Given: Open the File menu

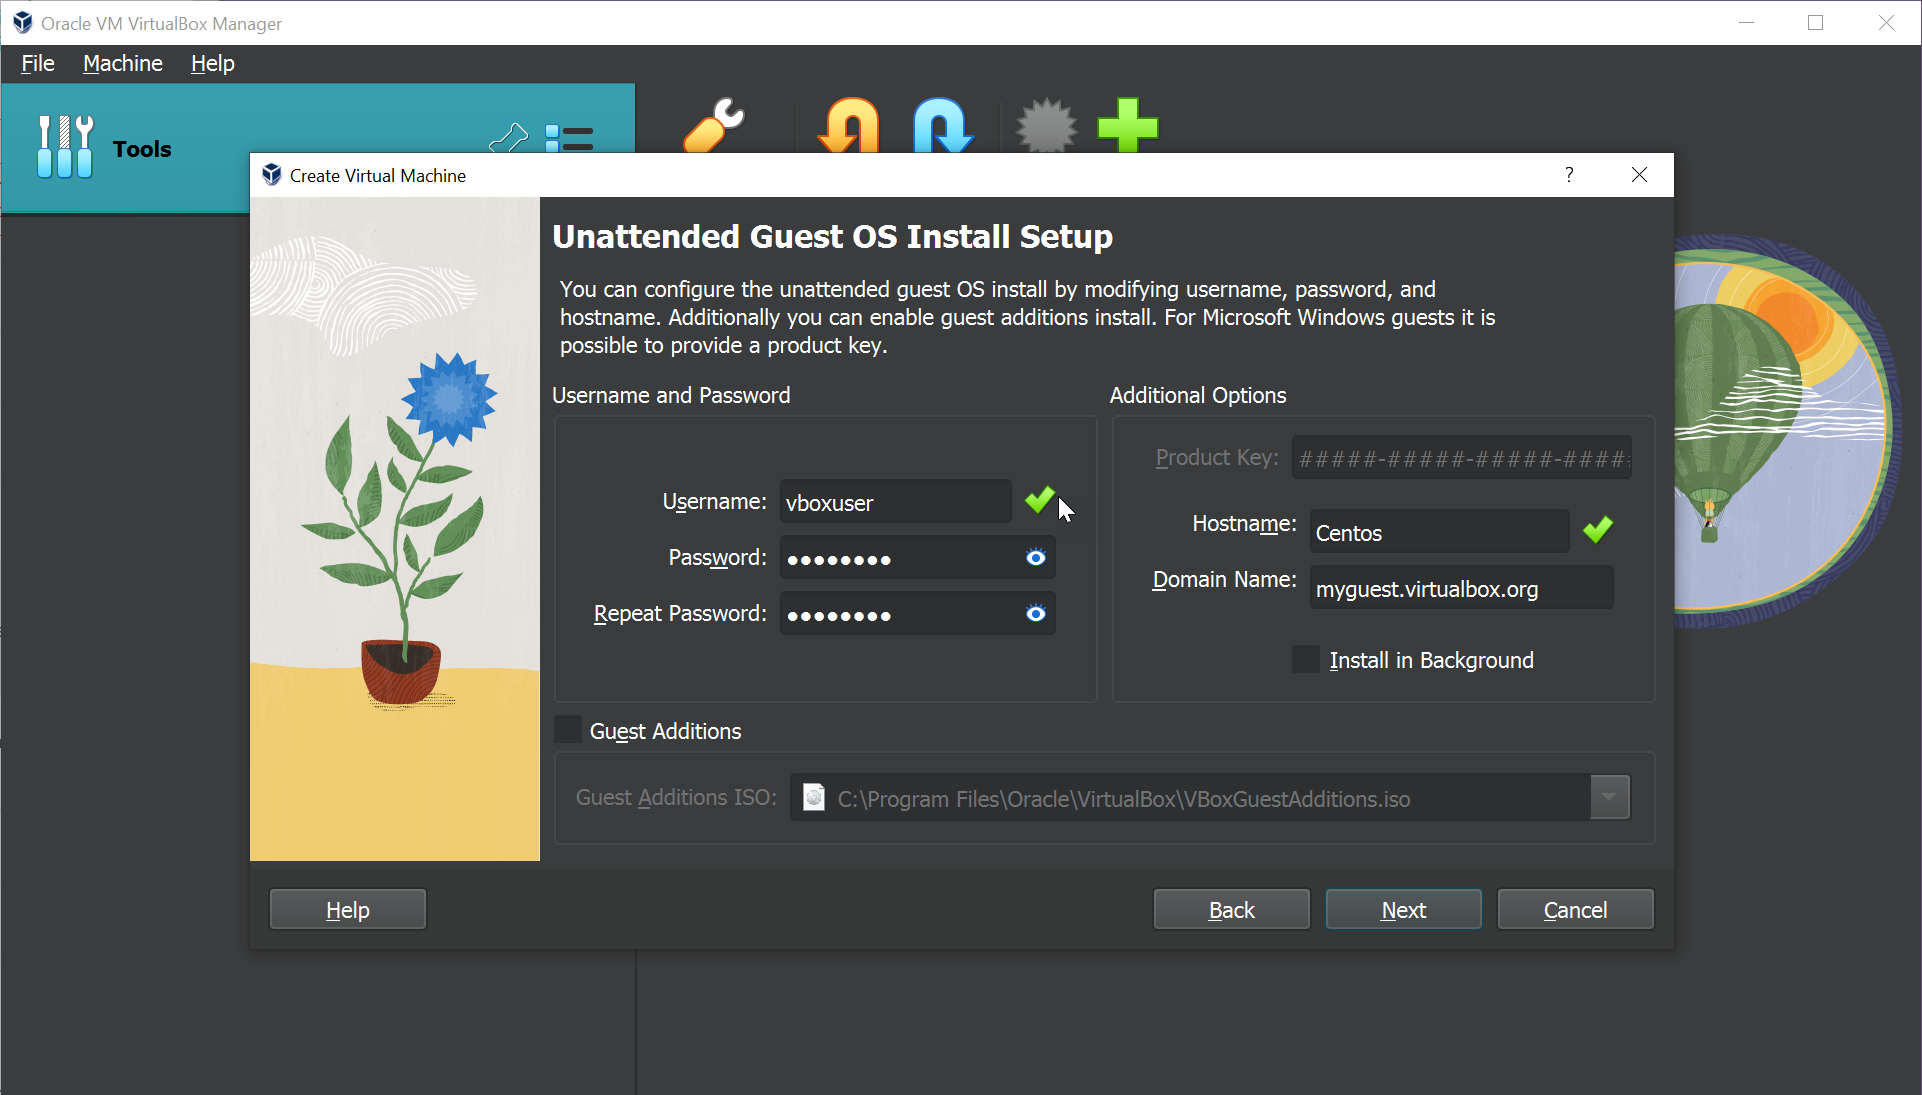Looking at the screenshot, I should (x=37, y=63).
